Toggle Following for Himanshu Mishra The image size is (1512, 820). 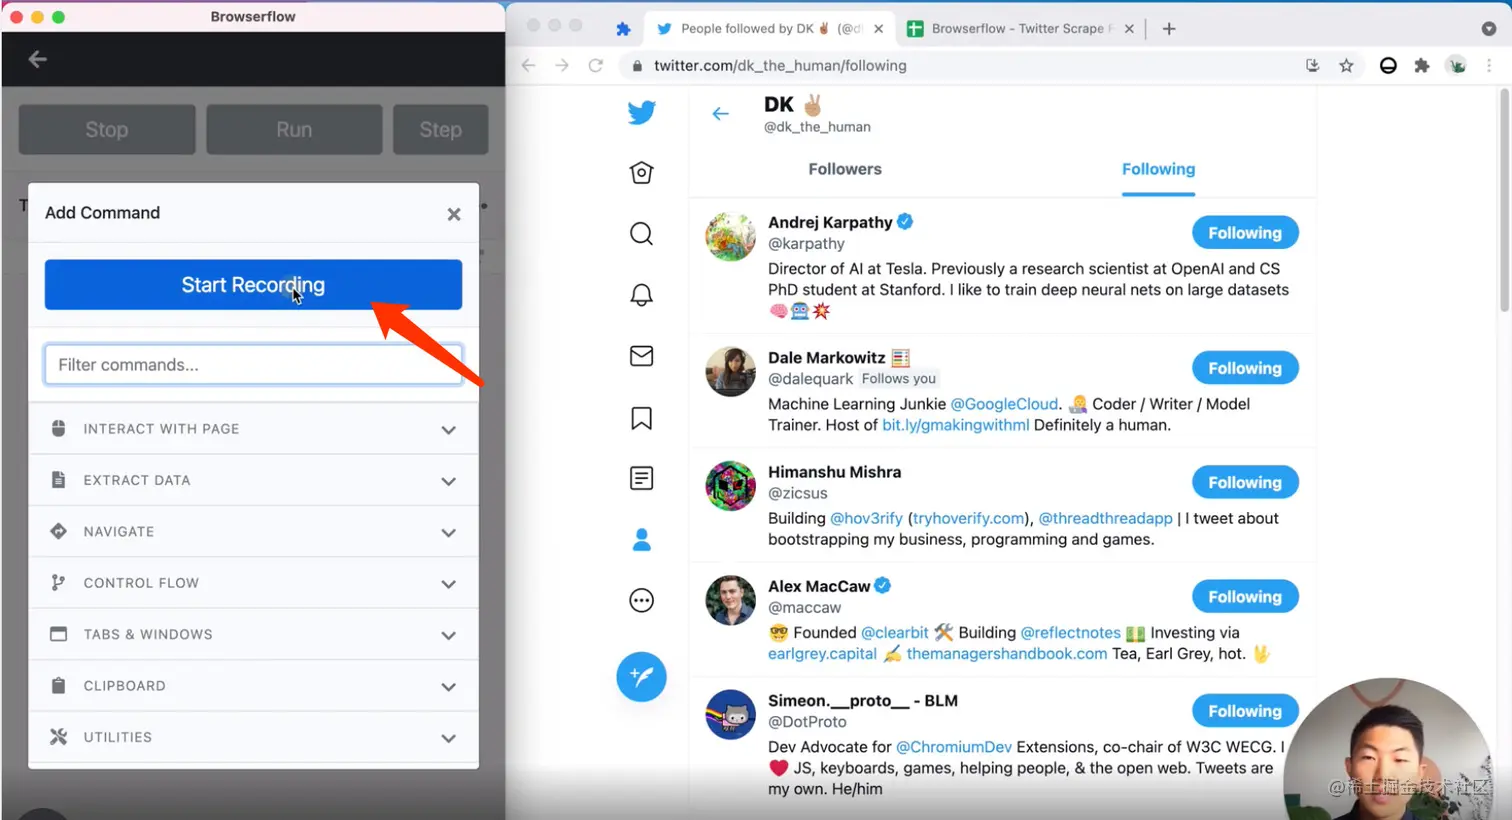(x=1245, y=482)
